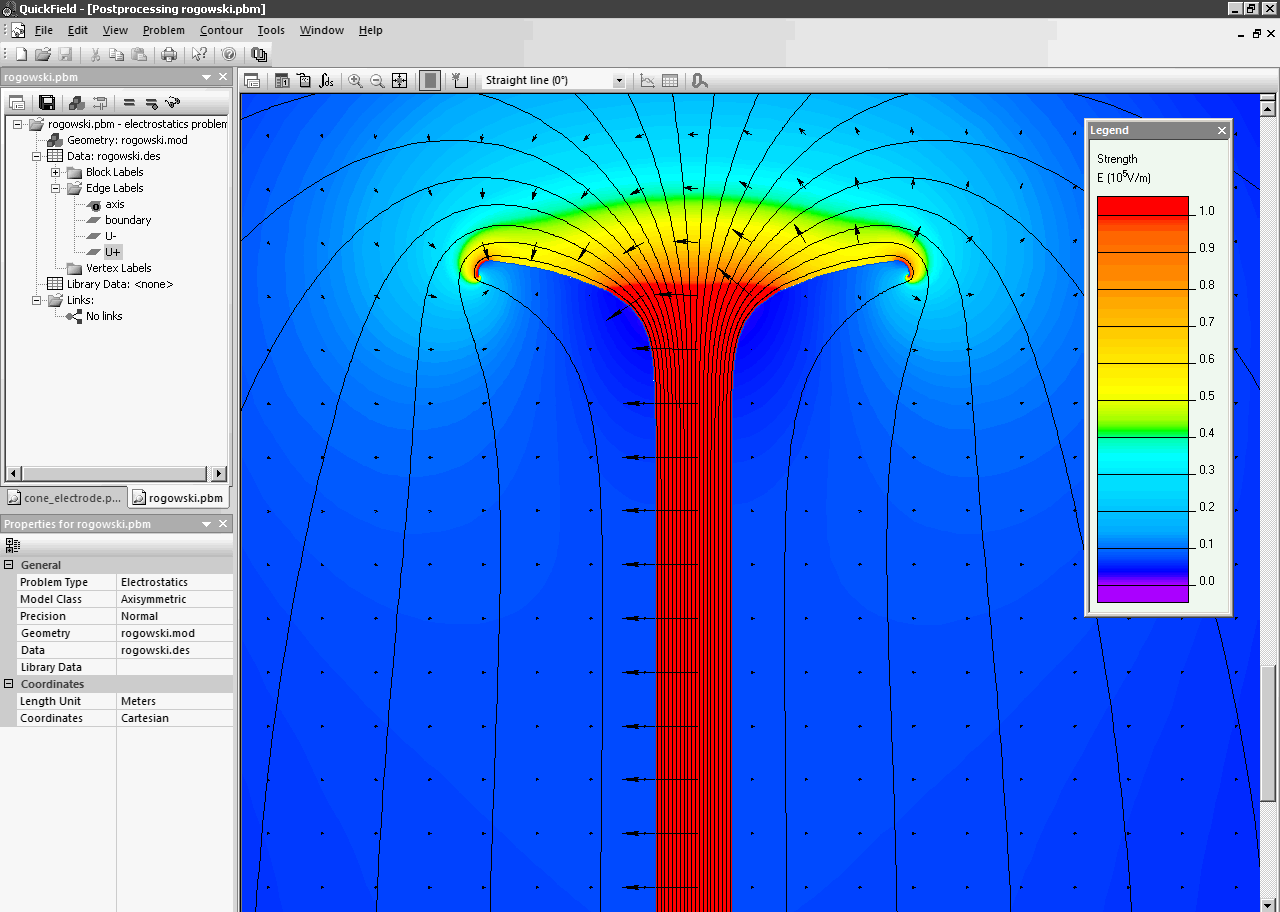Image resolution: width=1280 pixels, height=912 pixels.
Task: Open the Edit menu
Action: click(78, 30)
